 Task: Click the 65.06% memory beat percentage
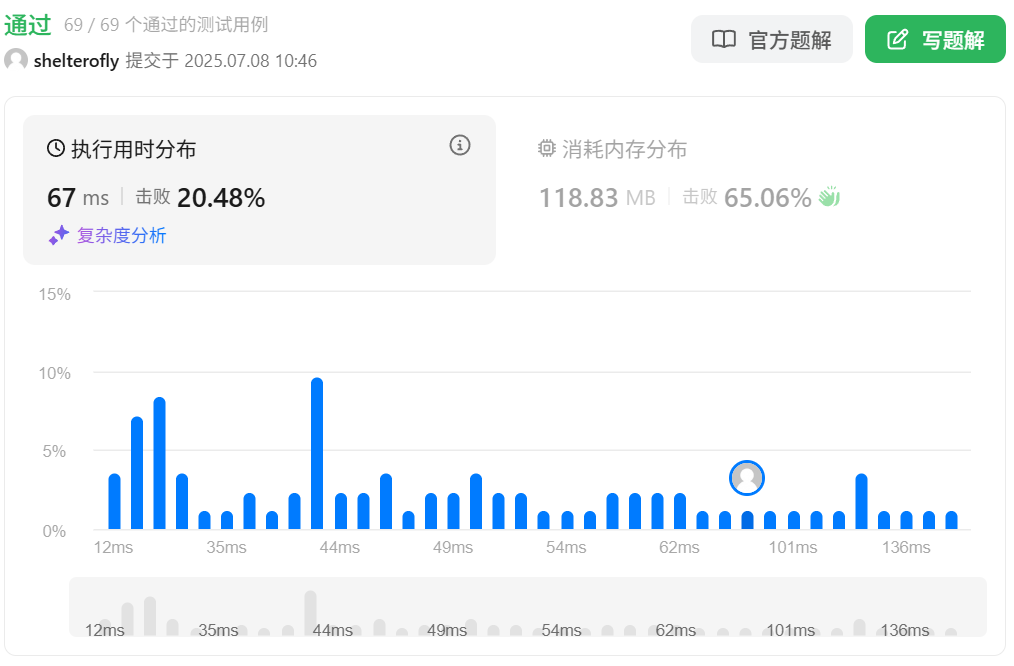[768, 198]
